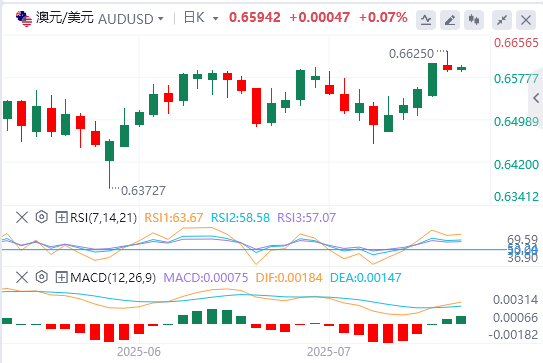Open RSI indicator settings gear
The width and height of the screenshot is (543, 363).
point(42,217)
